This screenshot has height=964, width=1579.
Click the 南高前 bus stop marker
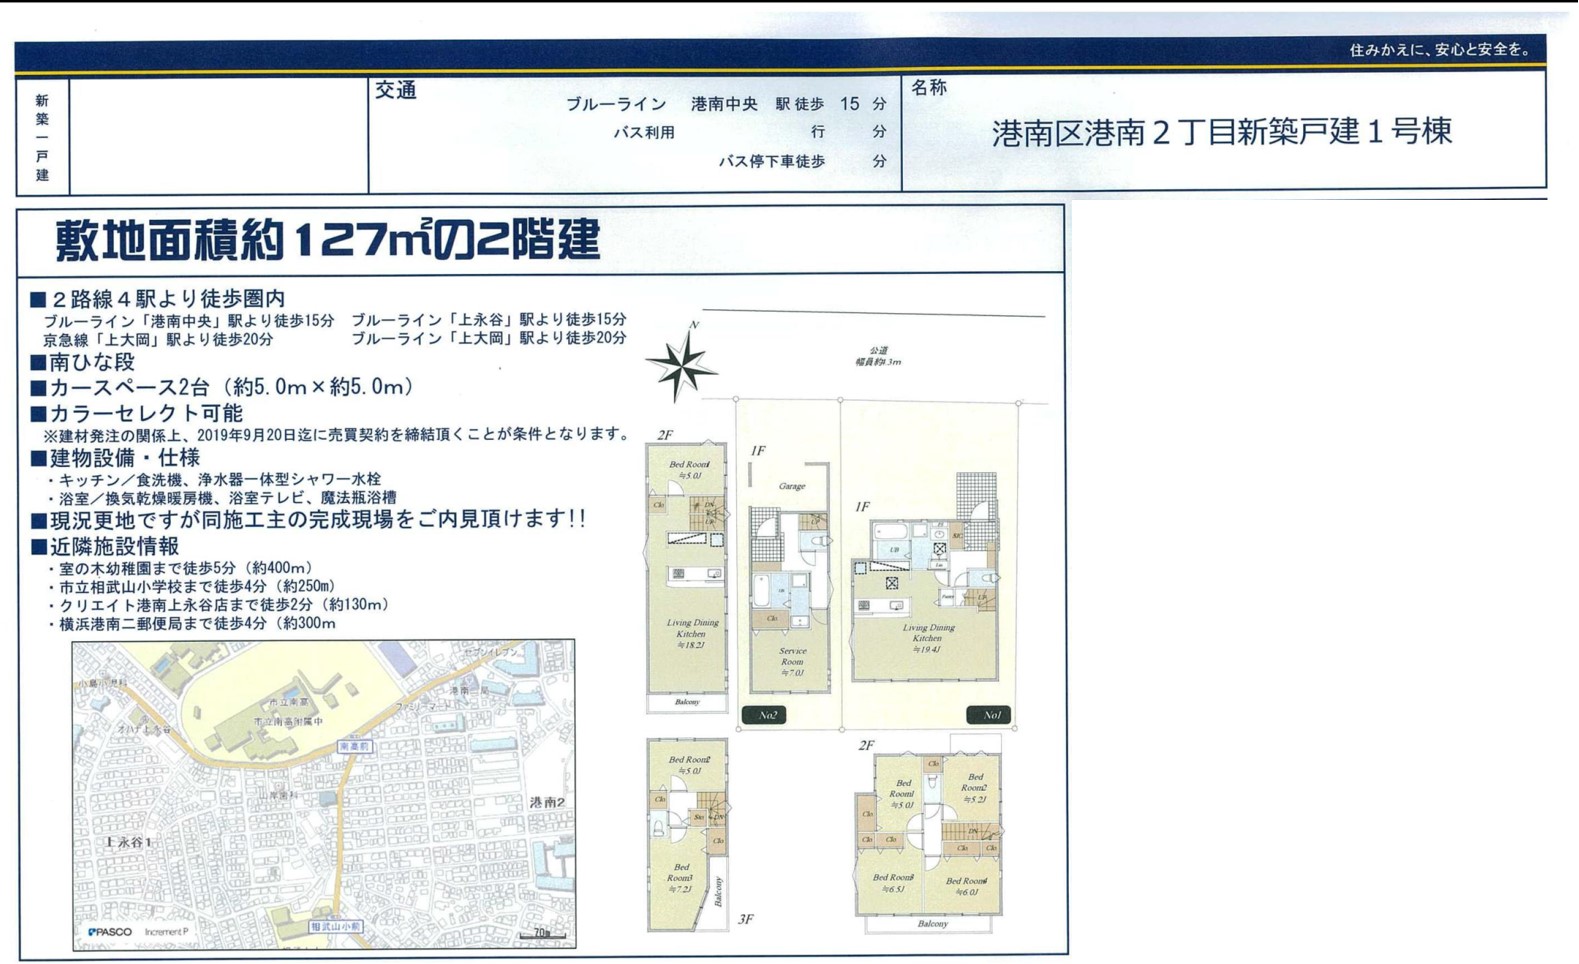click(x=354, y=746)
